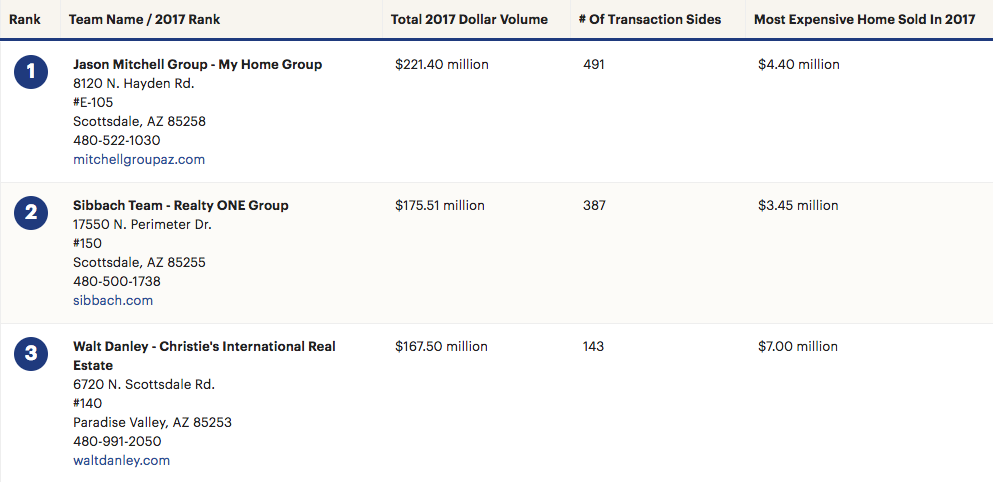Click the 480-500-1738 phone number
This screenshot has height=482, width=993.
coord(116,282)
